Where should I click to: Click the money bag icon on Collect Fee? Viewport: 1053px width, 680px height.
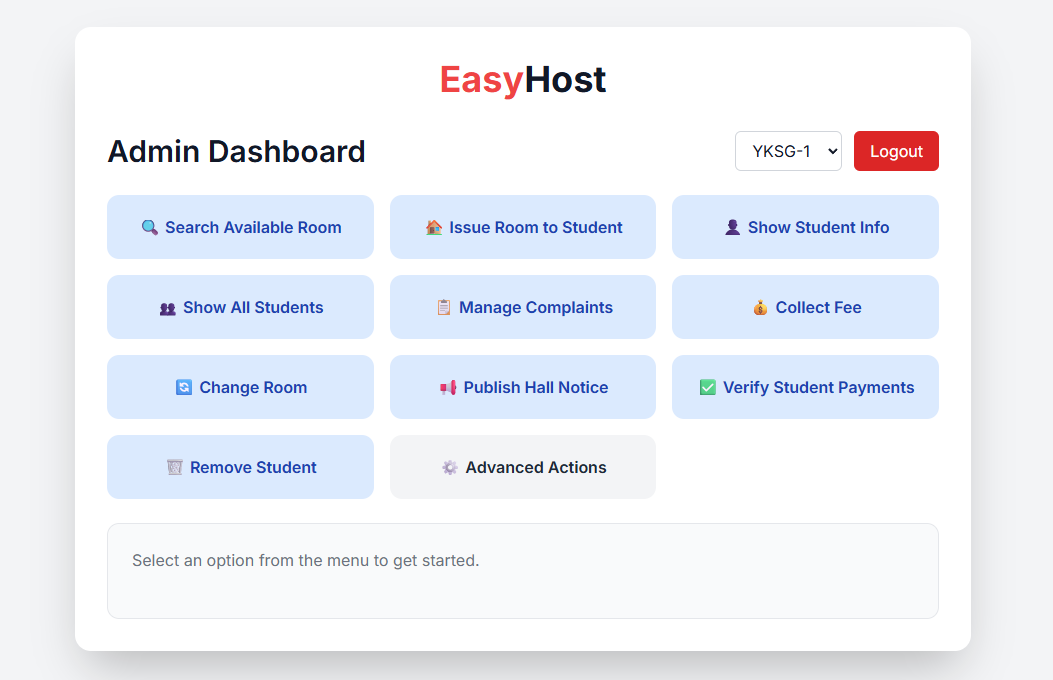(x=760, y=308)
